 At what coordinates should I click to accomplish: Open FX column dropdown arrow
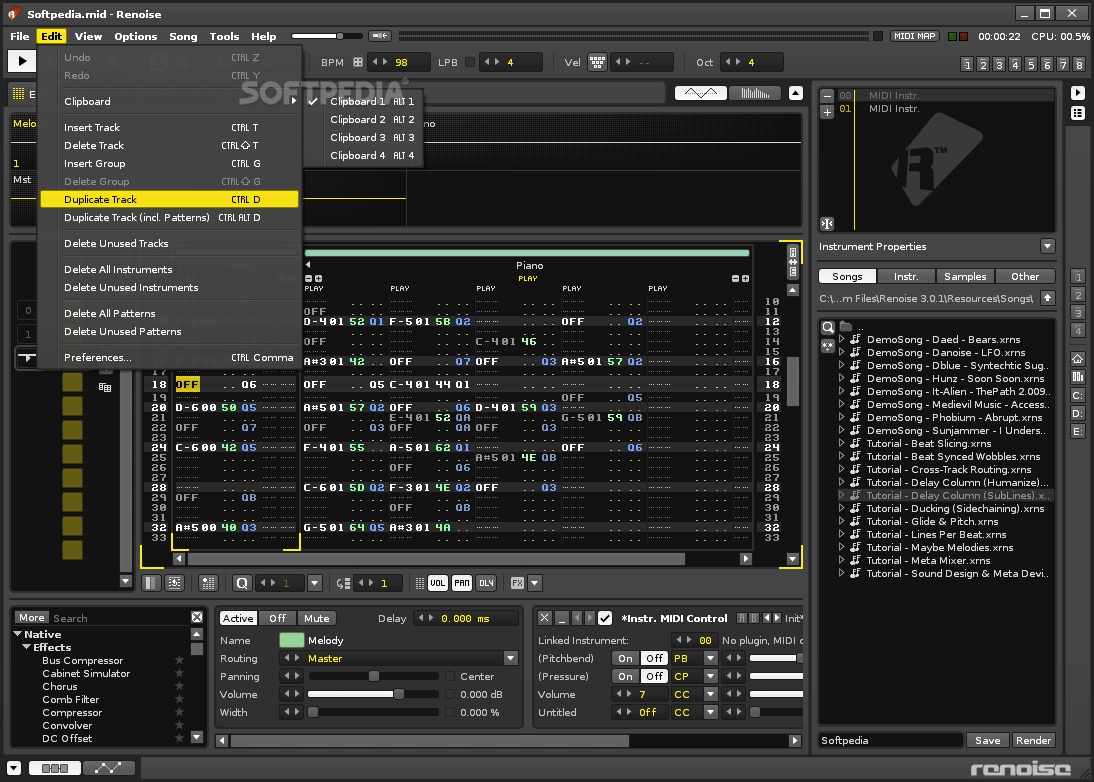(535, 583)
